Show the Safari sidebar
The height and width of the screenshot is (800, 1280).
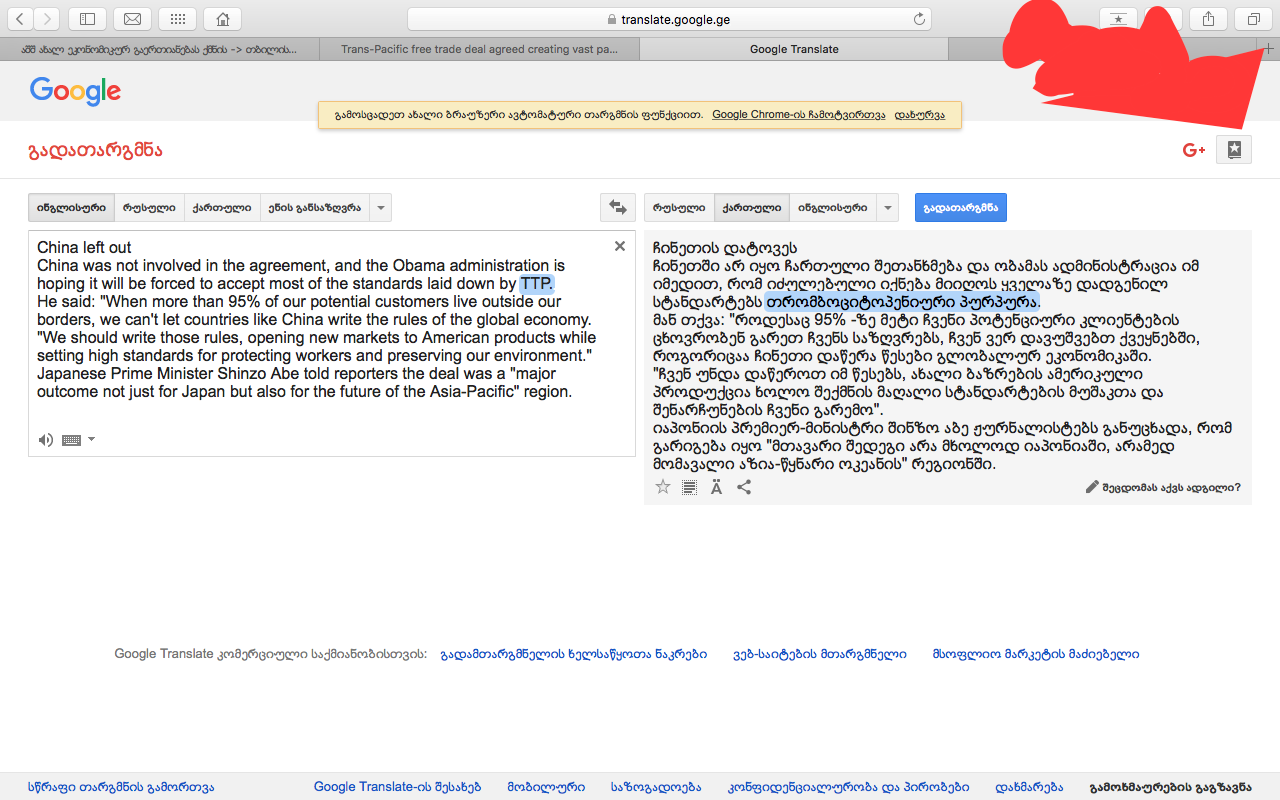pyautogui.click(x=87, y=18)
